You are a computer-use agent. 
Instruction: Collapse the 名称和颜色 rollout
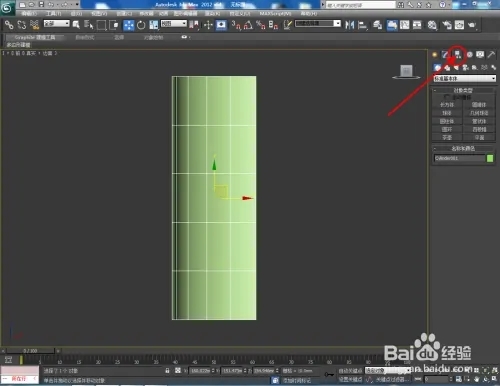point(463,148)
